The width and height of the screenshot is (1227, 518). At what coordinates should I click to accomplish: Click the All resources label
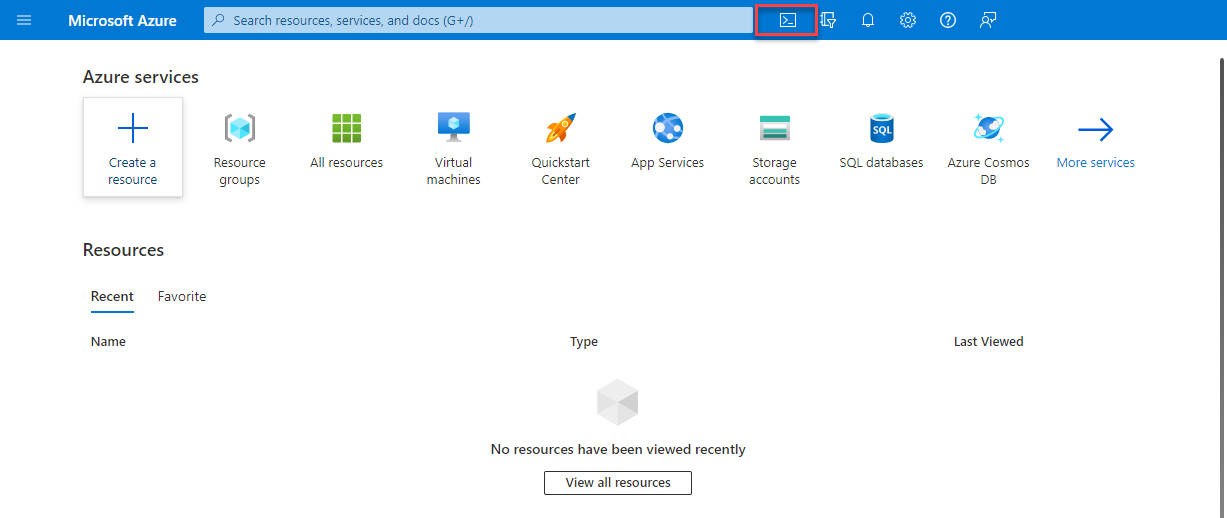point(347,163)
